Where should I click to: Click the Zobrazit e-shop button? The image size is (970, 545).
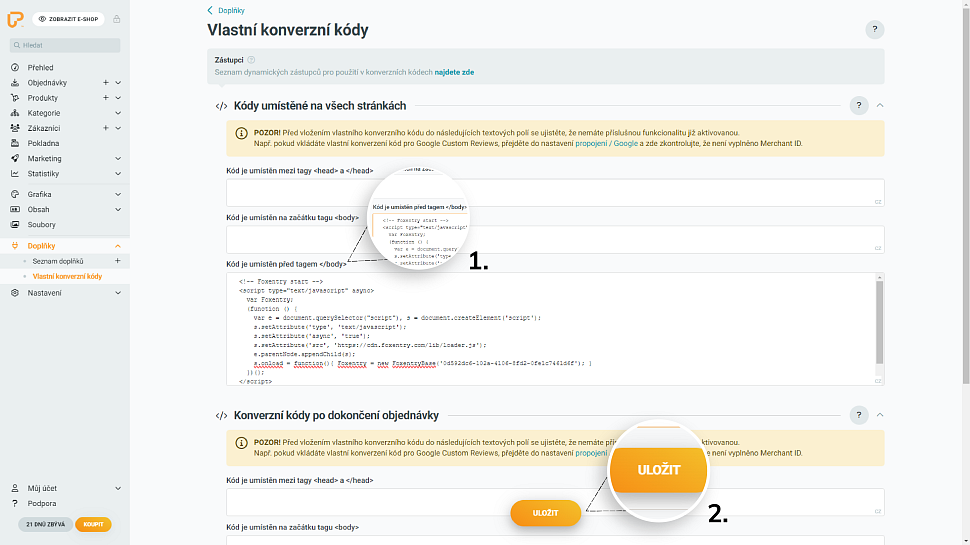click(x=69, y=19)
